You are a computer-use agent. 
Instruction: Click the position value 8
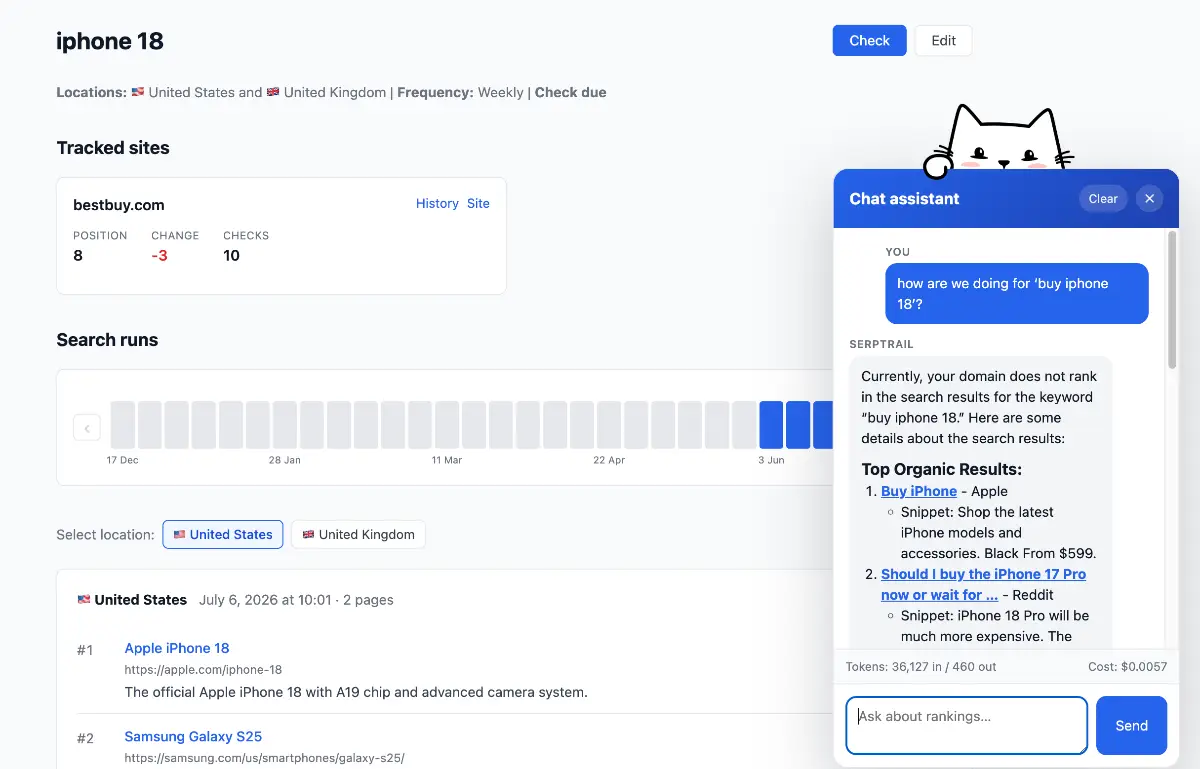tap(78, 255)
